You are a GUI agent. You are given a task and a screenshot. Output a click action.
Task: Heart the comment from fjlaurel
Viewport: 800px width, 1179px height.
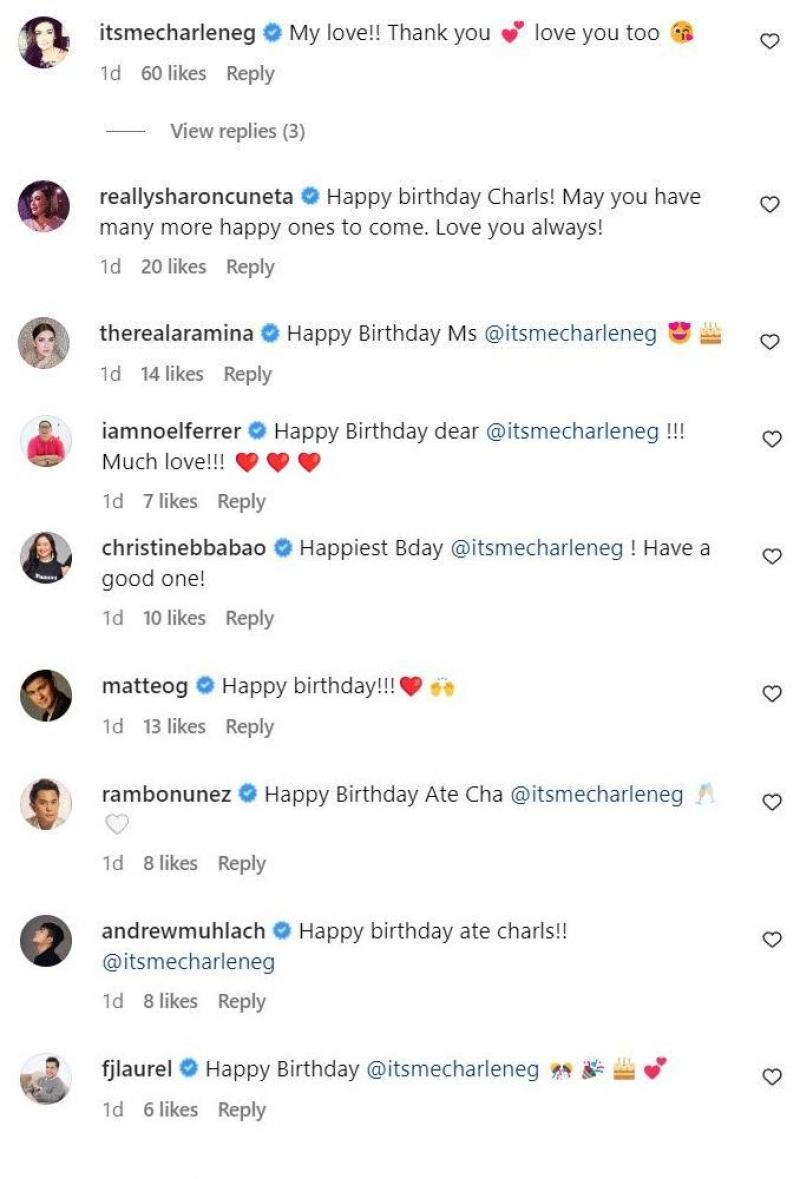(771, 1077)
